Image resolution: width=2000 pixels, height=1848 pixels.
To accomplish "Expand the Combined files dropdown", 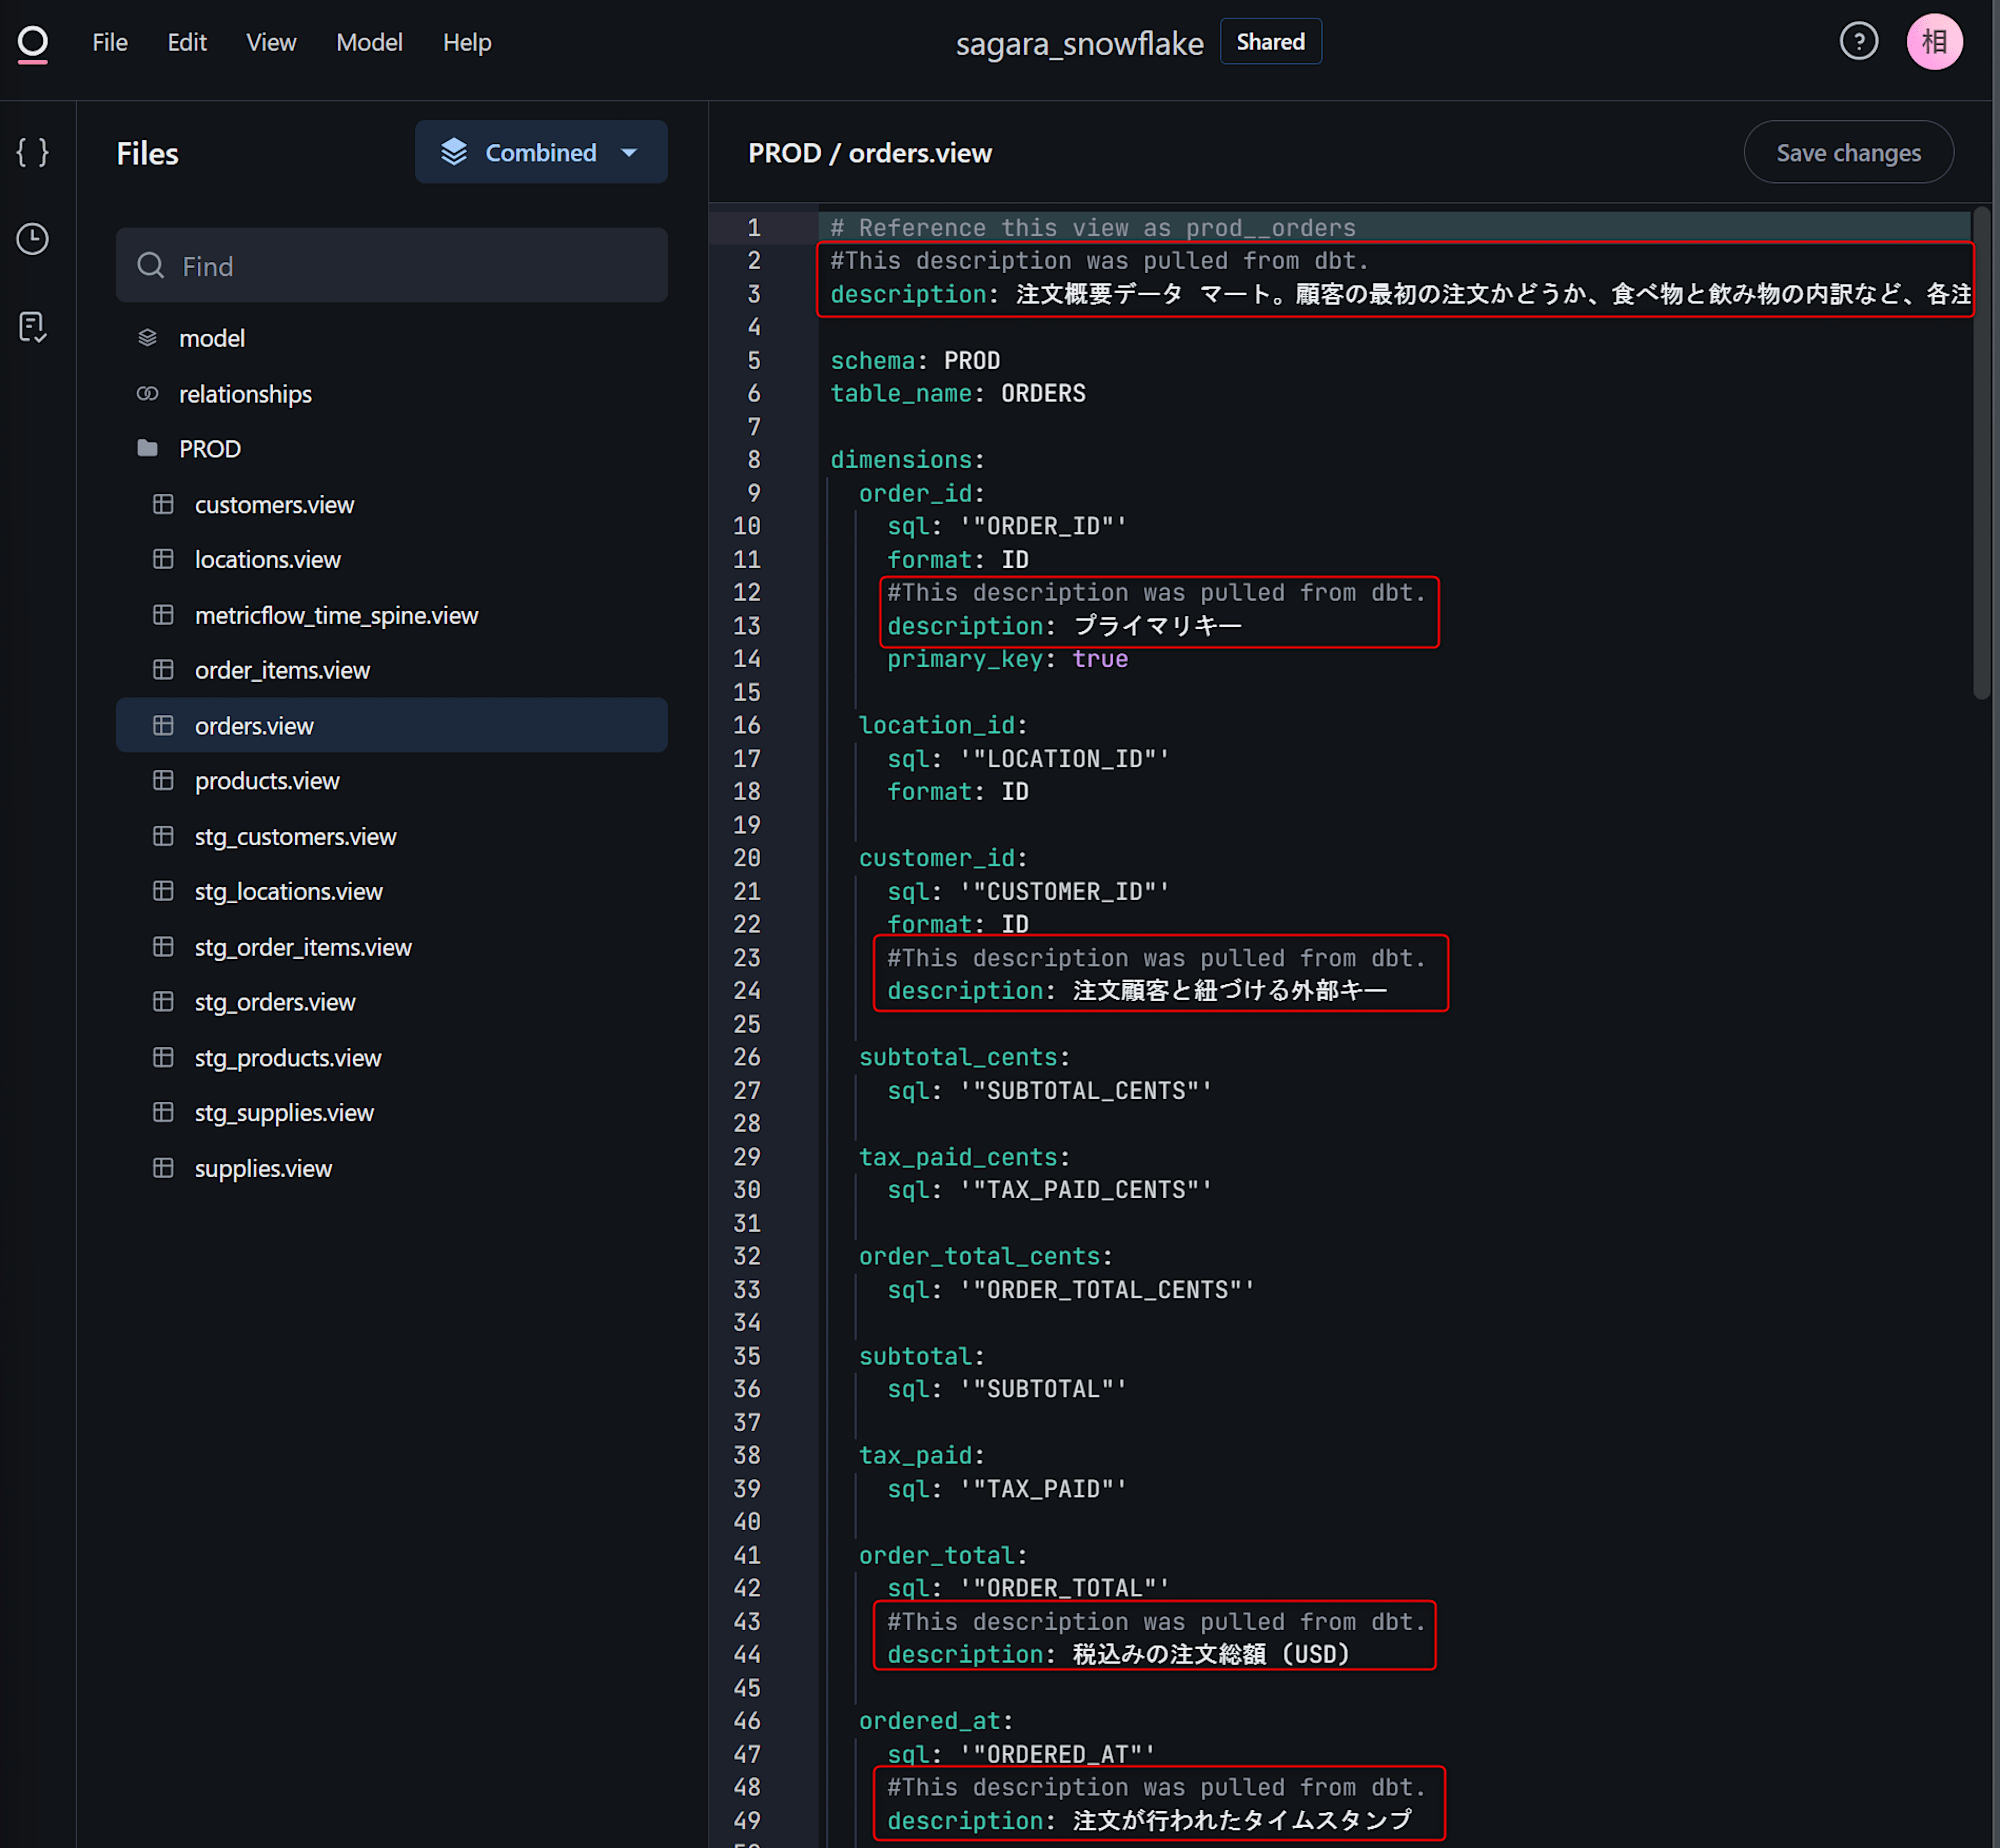I will pyautogui.click(x=629, y=153).
